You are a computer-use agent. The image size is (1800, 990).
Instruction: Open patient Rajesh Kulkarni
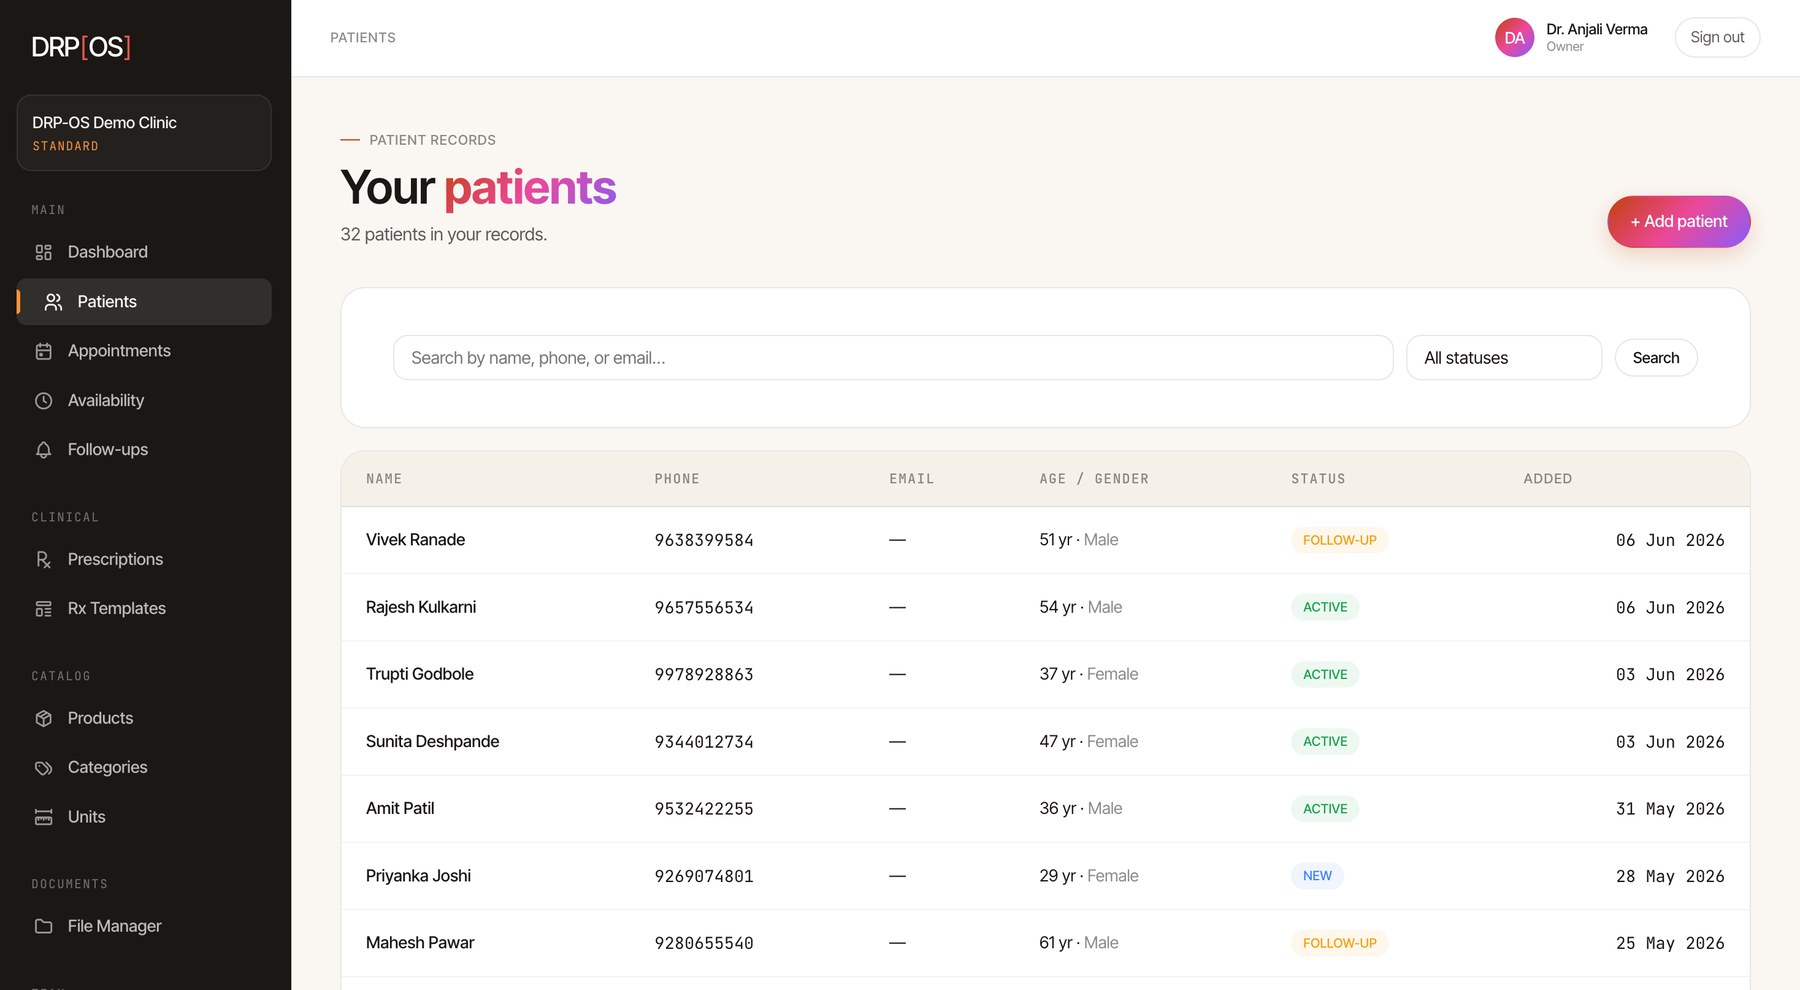421,607
